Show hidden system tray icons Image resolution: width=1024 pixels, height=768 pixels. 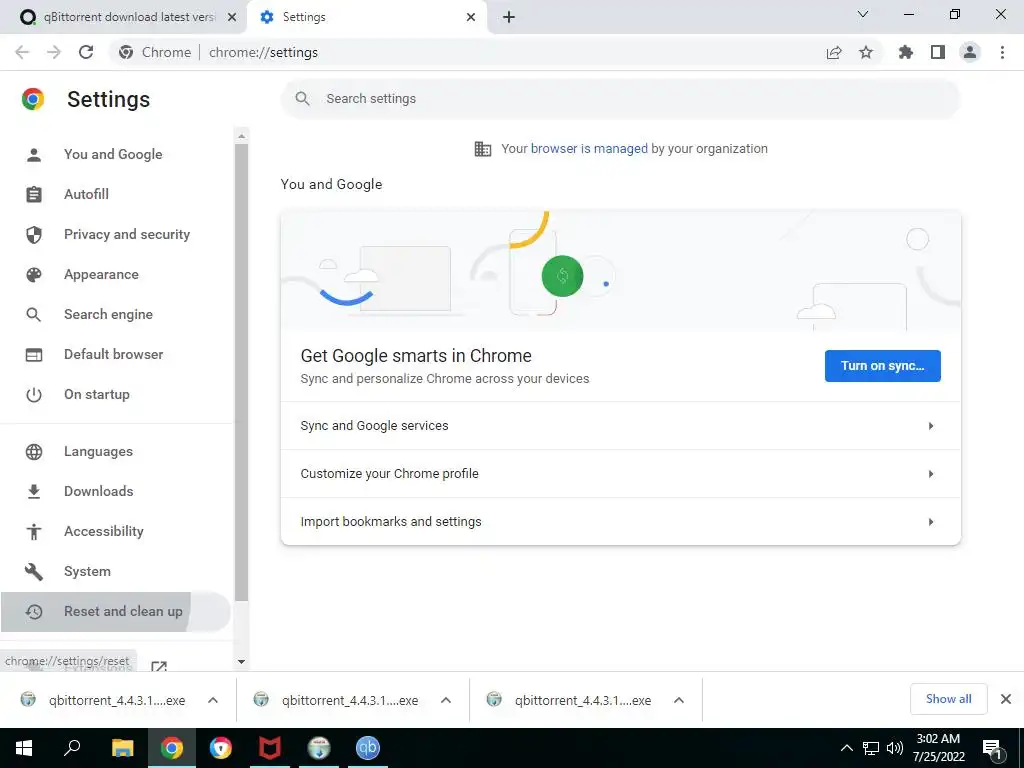click(x=846, y=748)
